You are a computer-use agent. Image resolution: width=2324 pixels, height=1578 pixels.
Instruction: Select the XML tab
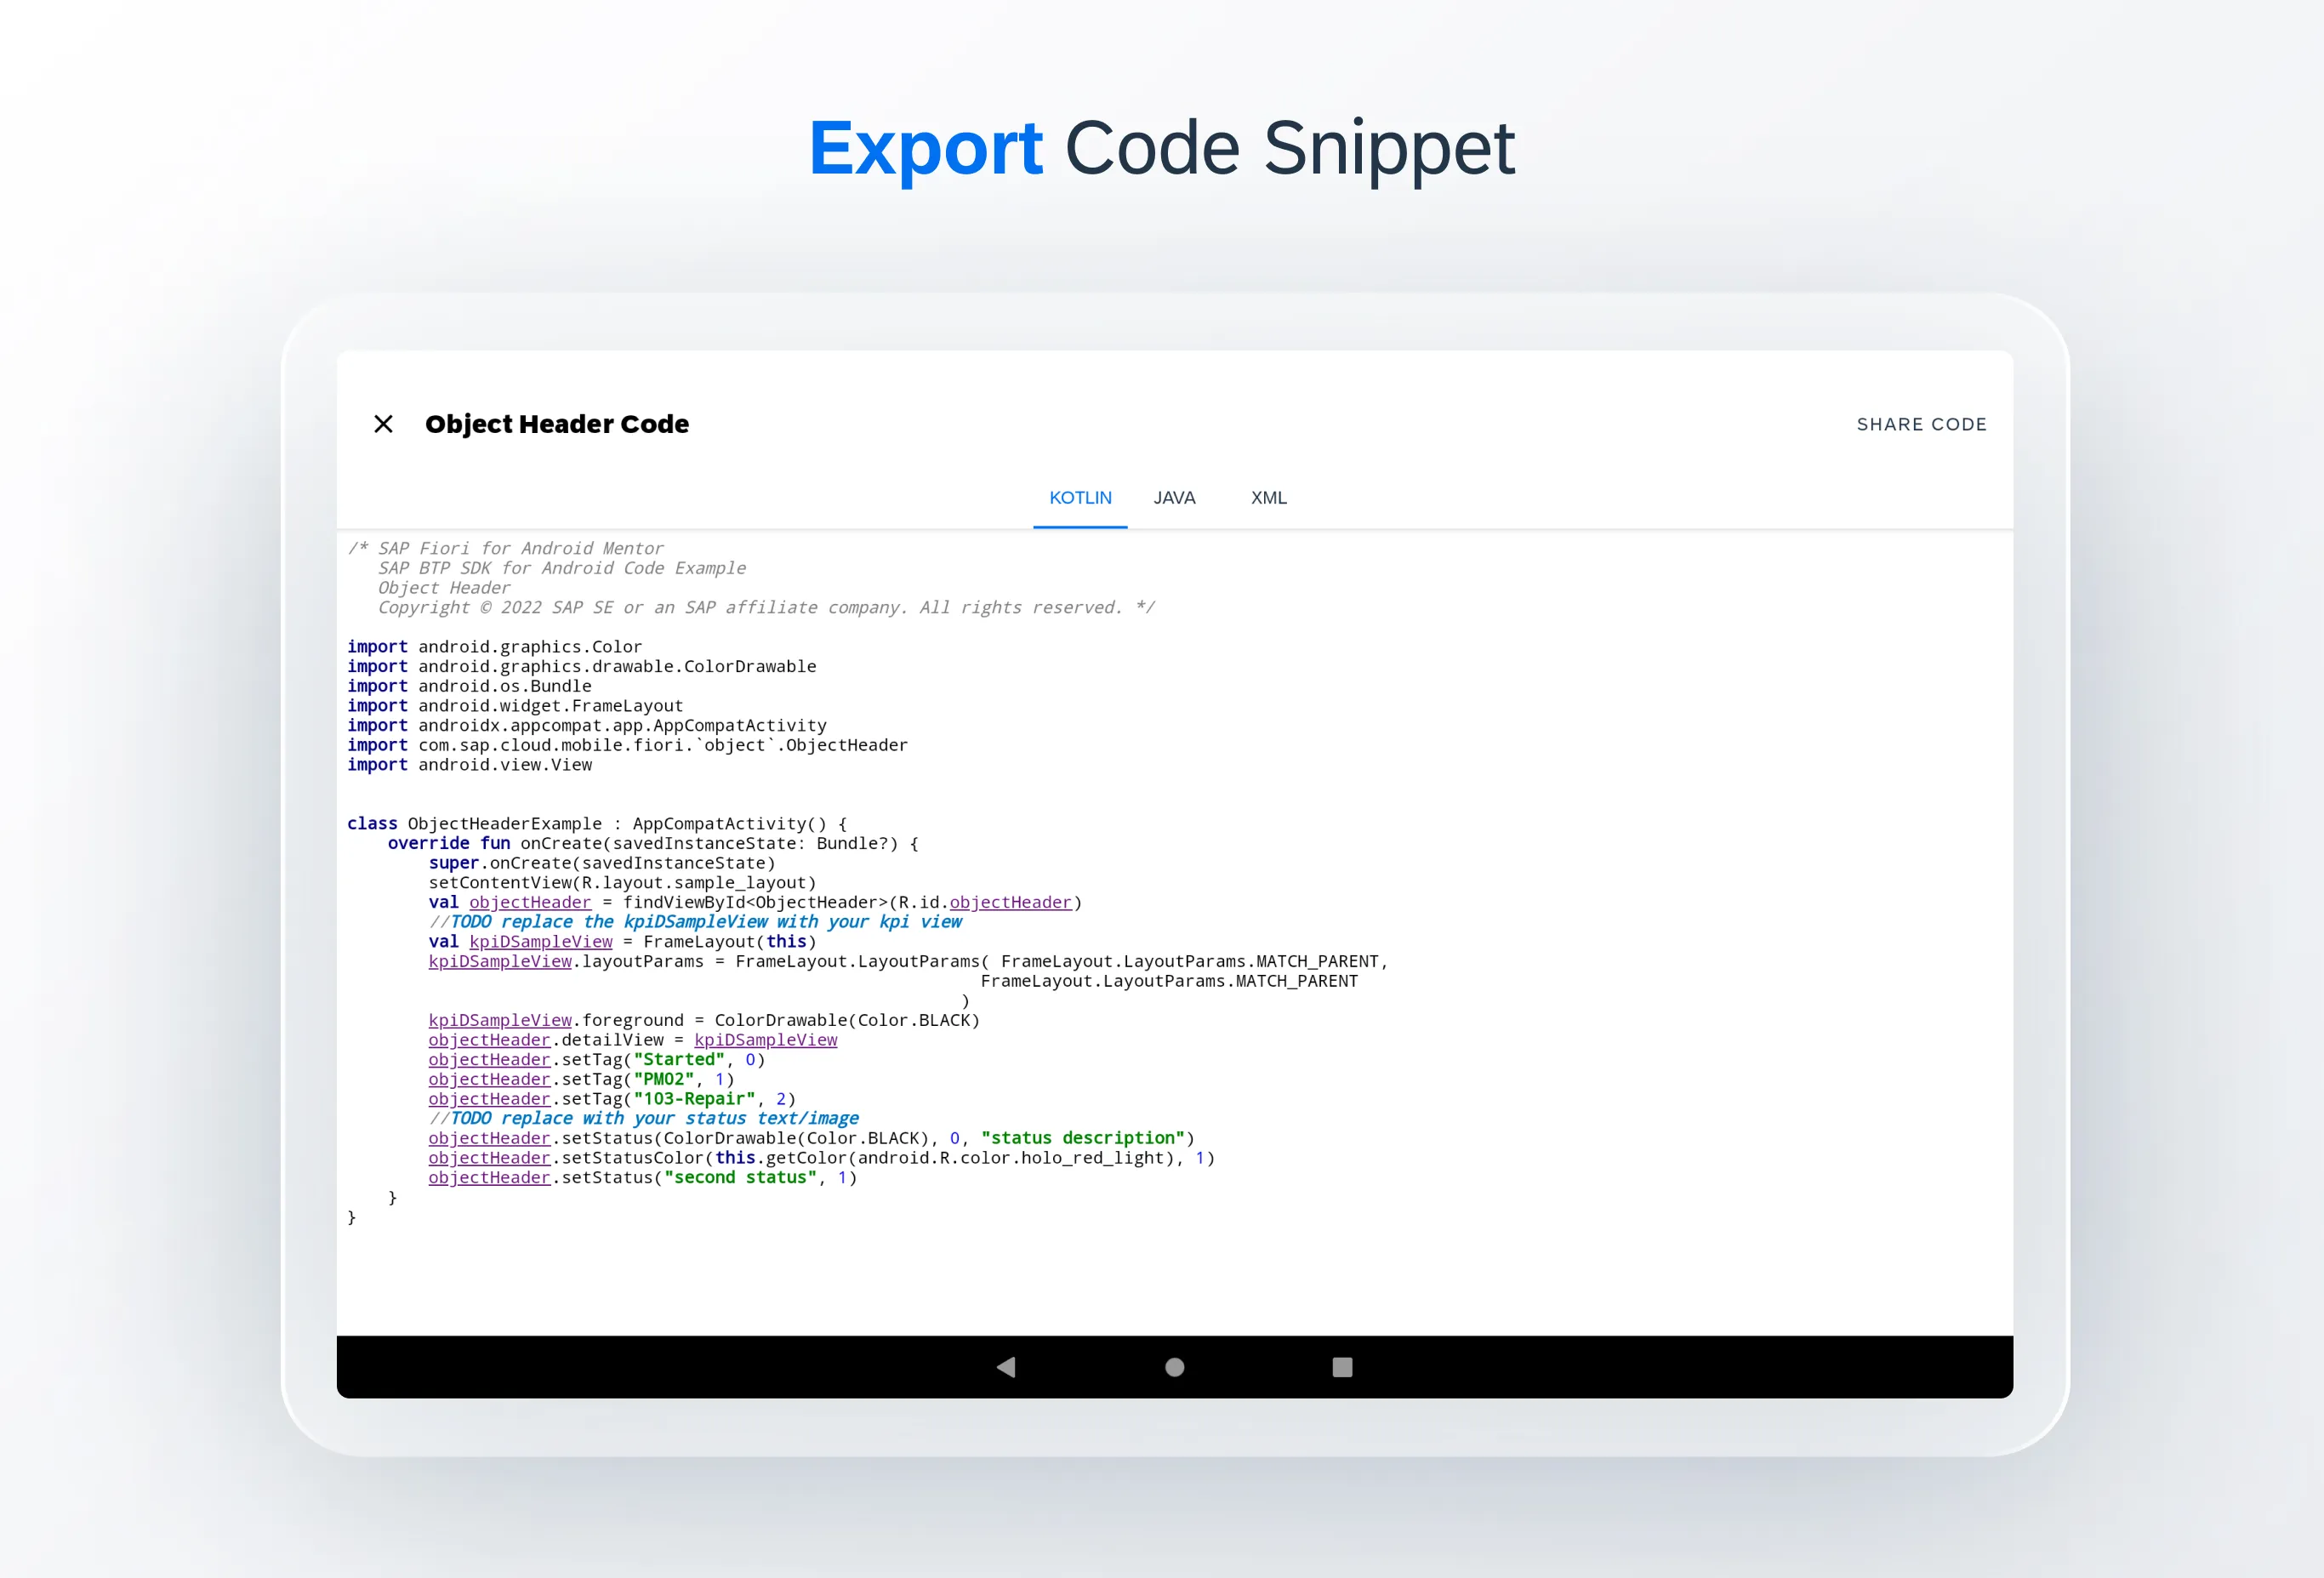coord(1267,497)
